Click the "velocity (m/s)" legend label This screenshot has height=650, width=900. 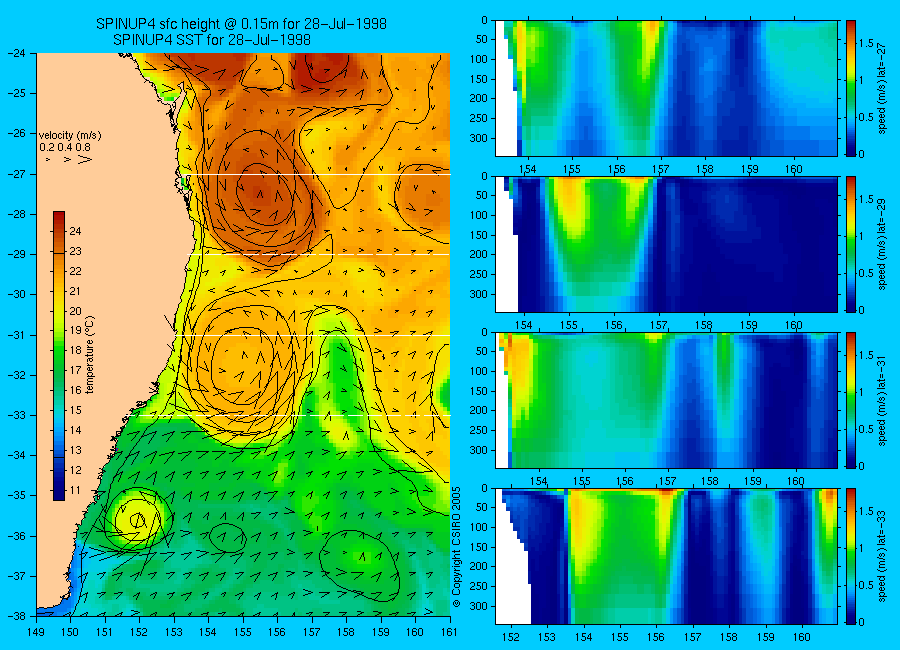pyautogui.click(x=70, y=136)
